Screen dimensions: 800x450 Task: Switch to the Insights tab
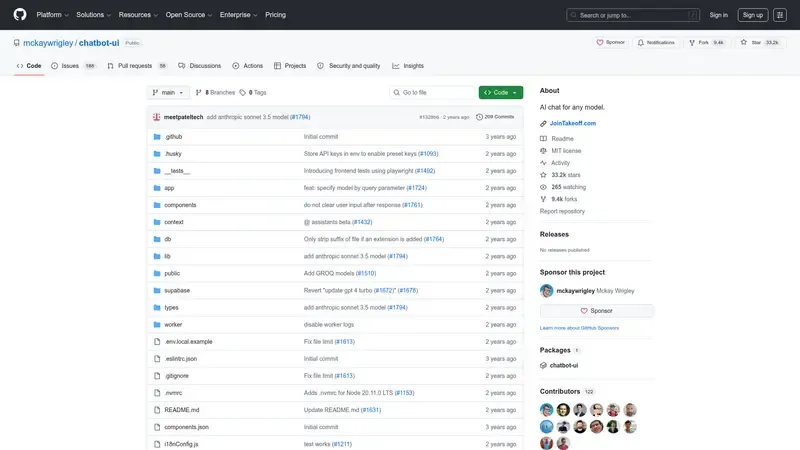(x=408, y=66)
